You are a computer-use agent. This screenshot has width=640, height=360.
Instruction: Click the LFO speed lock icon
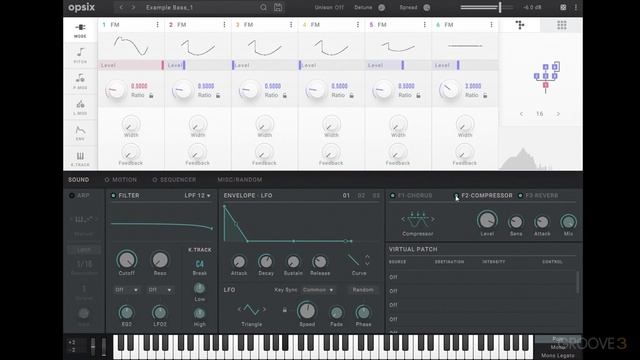[x=284, y=310]
